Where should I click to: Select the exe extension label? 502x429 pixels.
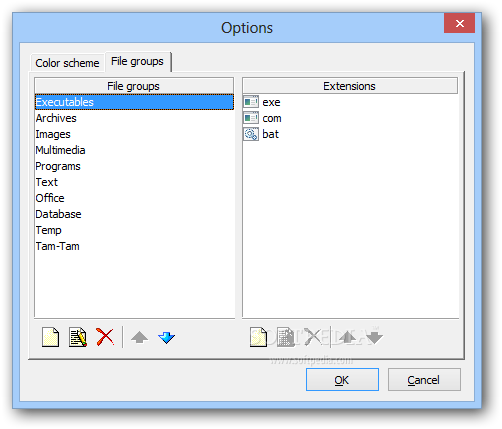271,102
